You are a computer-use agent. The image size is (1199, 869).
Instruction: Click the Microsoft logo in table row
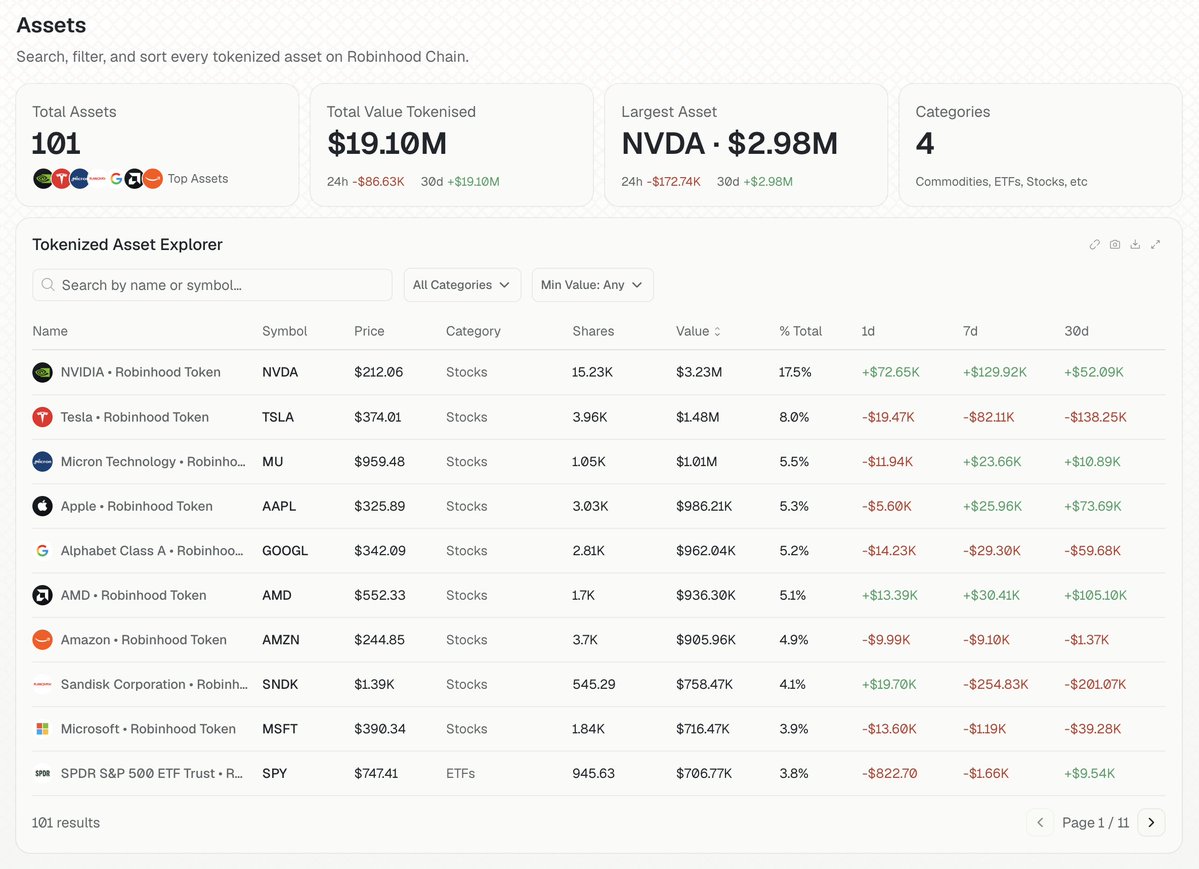click(x=42, y=729)
